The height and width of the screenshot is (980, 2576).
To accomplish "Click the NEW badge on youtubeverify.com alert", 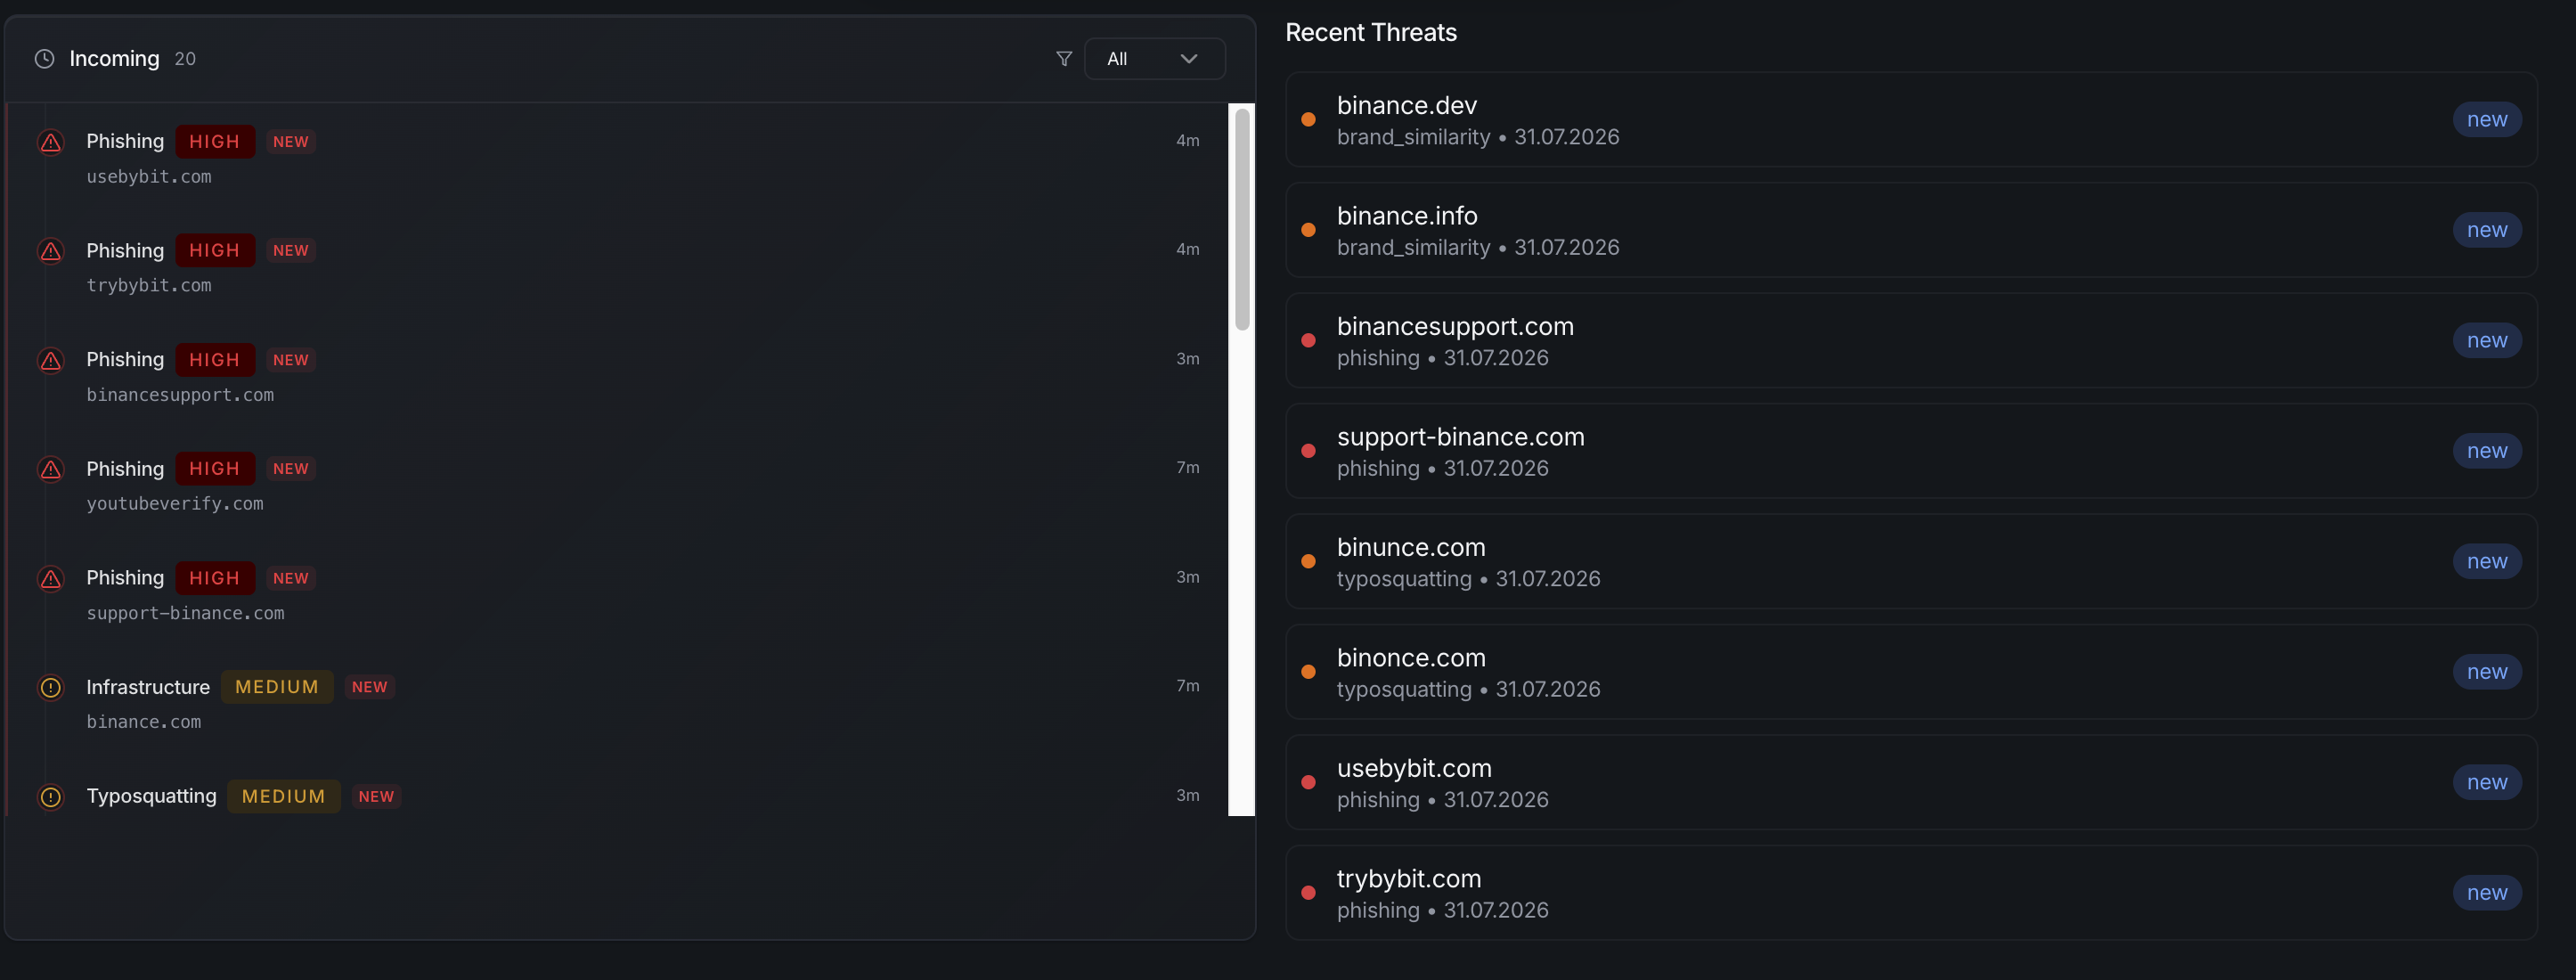I will click(x=291, y=469).
